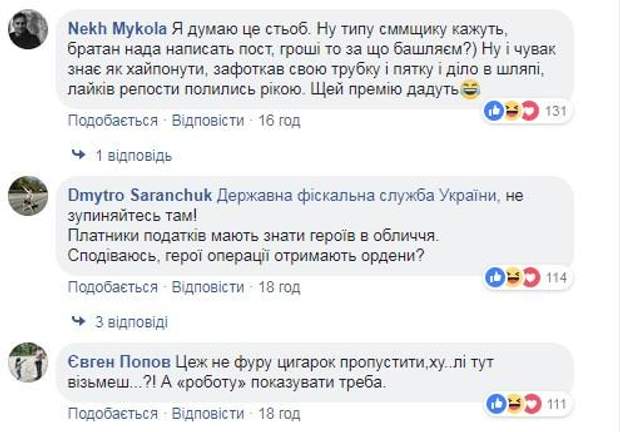Like Dmytro Saranchuk's comment via 'Подобається'
The height and width of the screenshot is (432, 620).
112,287
